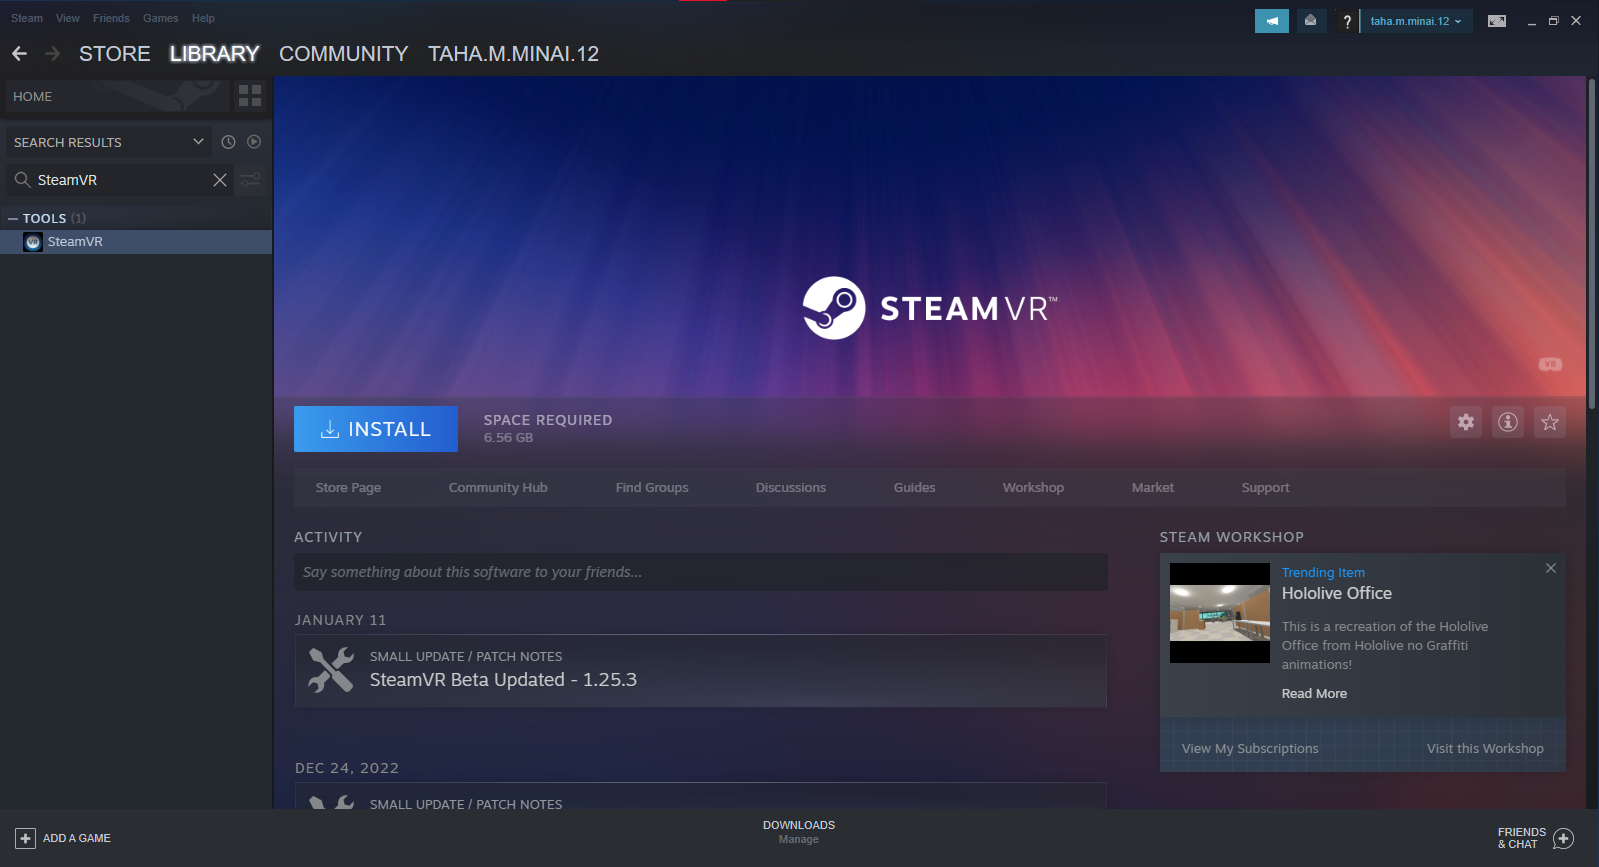Open the Friends menu
The width and height of the screenshot is (1599, 867).
point(111,18)
